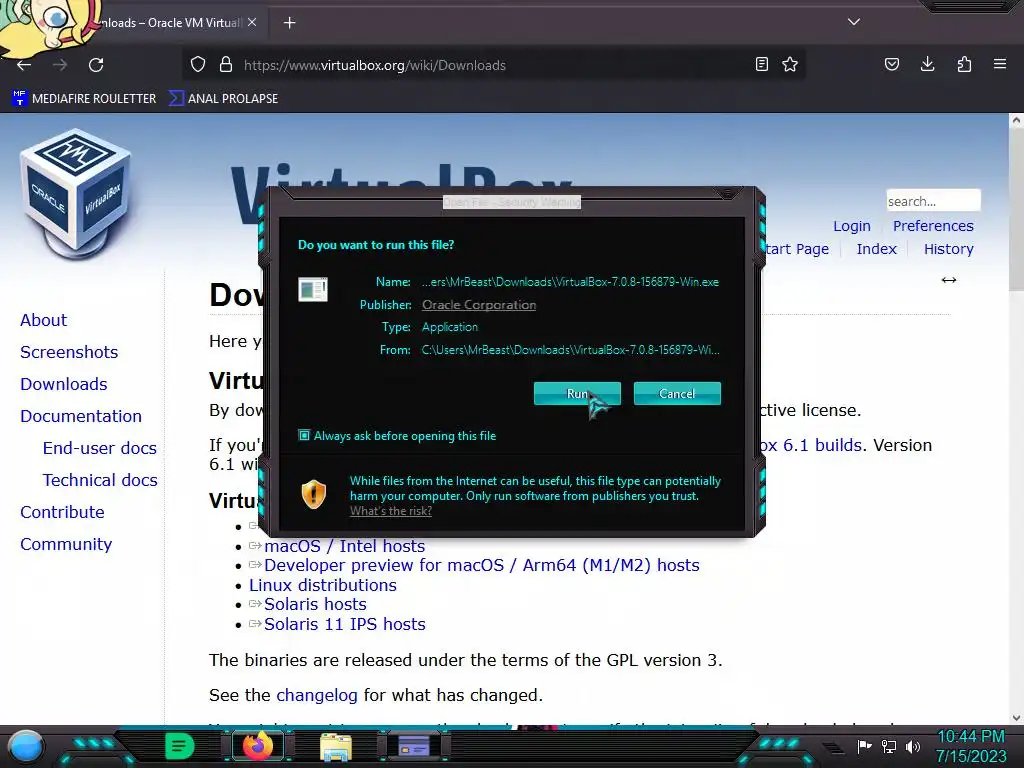Reload the VirtualBox downloads page
Viewport: 1024px width, 768px height.
[96, 65]
